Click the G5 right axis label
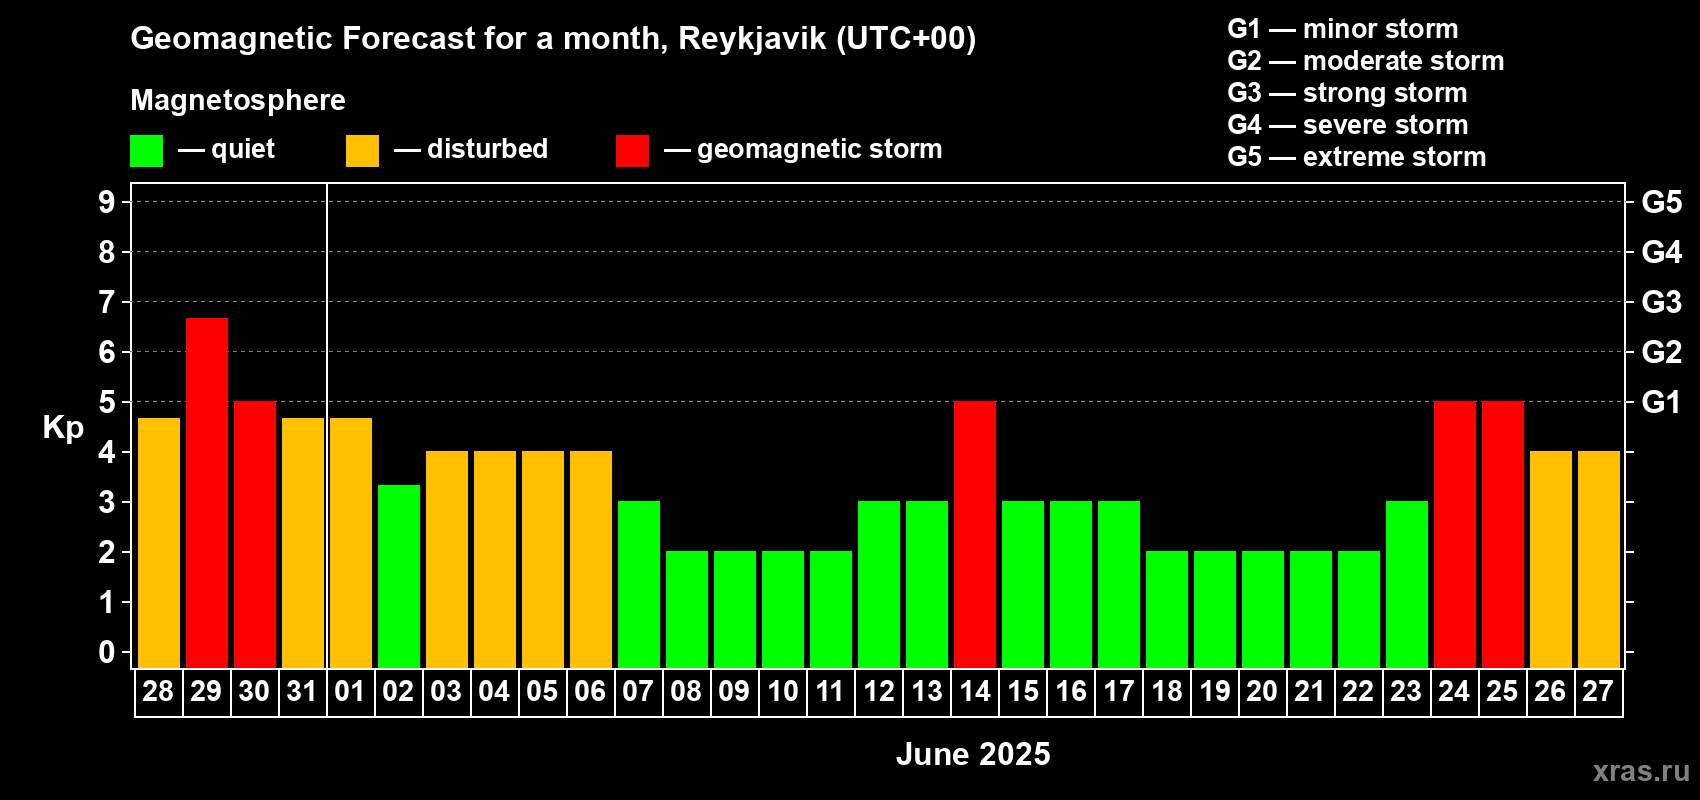Screen dimensions: 1700x800 [x=1662, y=202]
